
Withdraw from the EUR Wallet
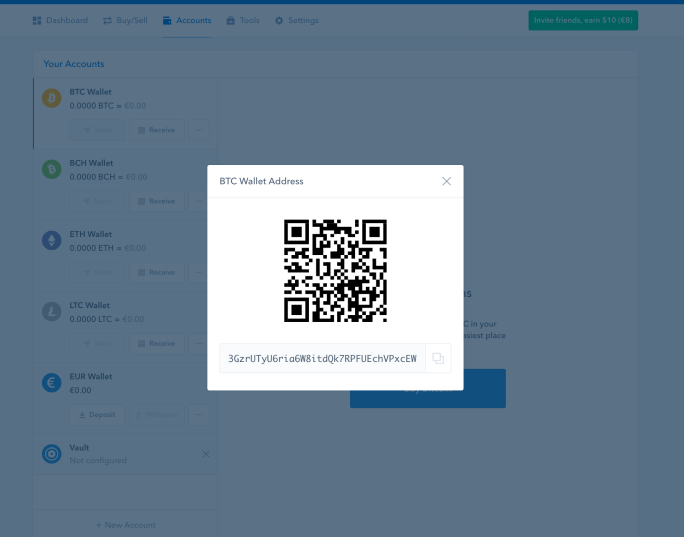(157, 414)
